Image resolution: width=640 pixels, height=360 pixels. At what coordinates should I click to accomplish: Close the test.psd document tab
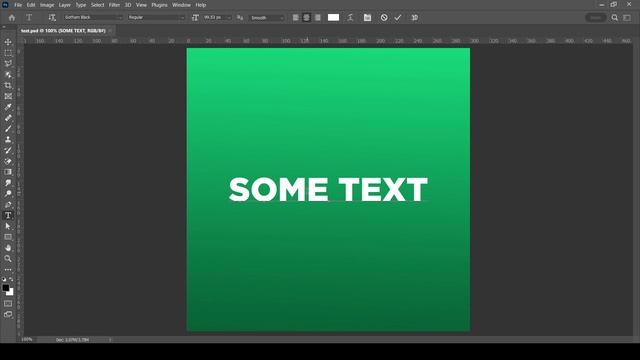(110, 31)
